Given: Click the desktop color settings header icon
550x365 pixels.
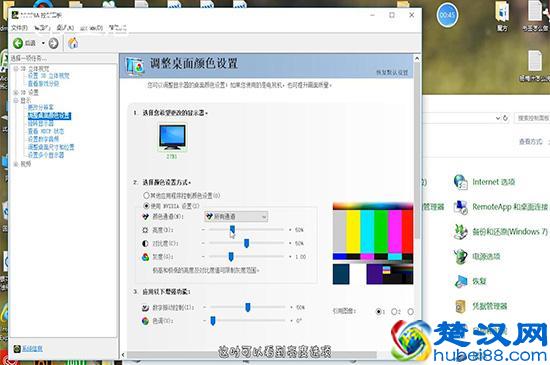Looking at the screenshot, I should click(135, 66).
